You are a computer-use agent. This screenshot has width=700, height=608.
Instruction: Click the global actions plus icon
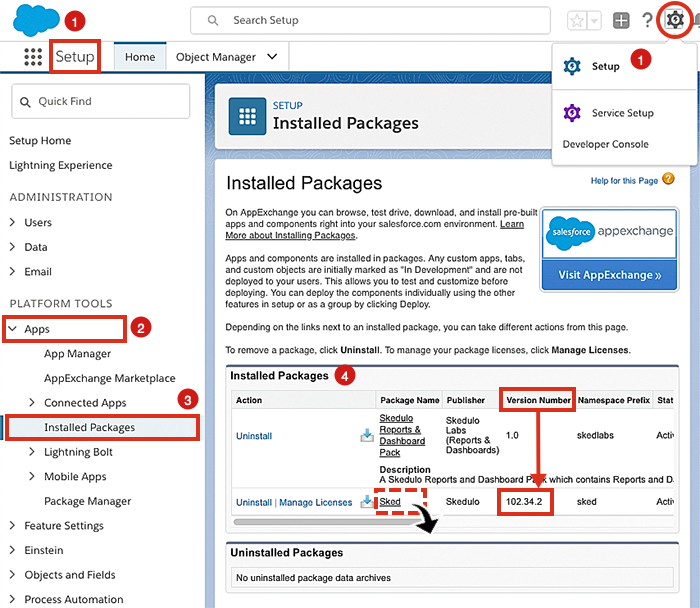(x=621, y=20)
